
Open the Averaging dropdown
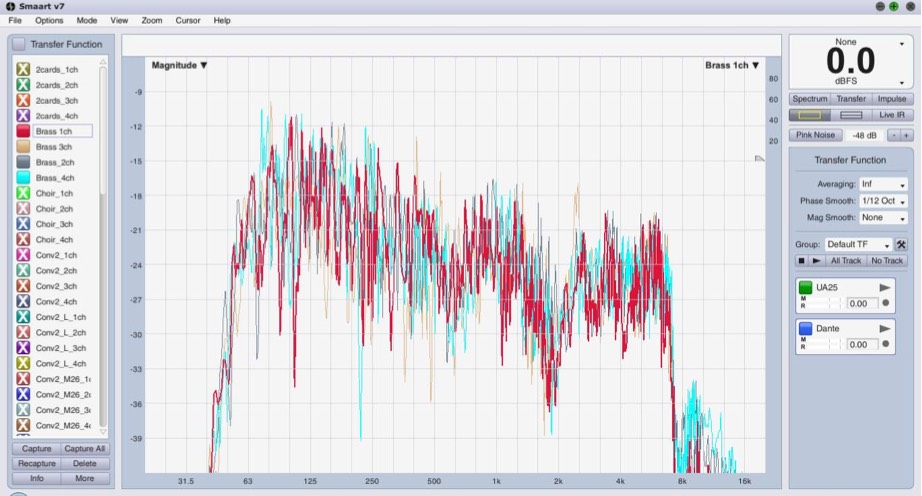883,185
